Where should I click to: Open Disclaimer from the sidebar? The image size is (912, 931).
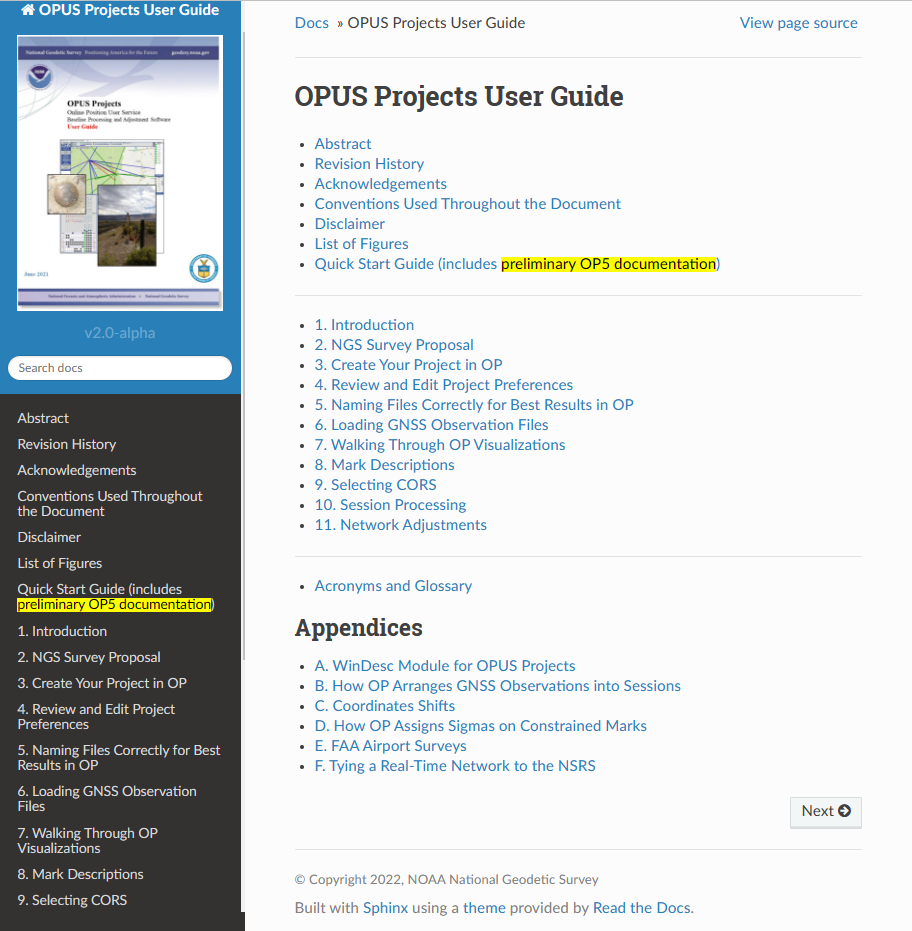click(x=49, y=537)
